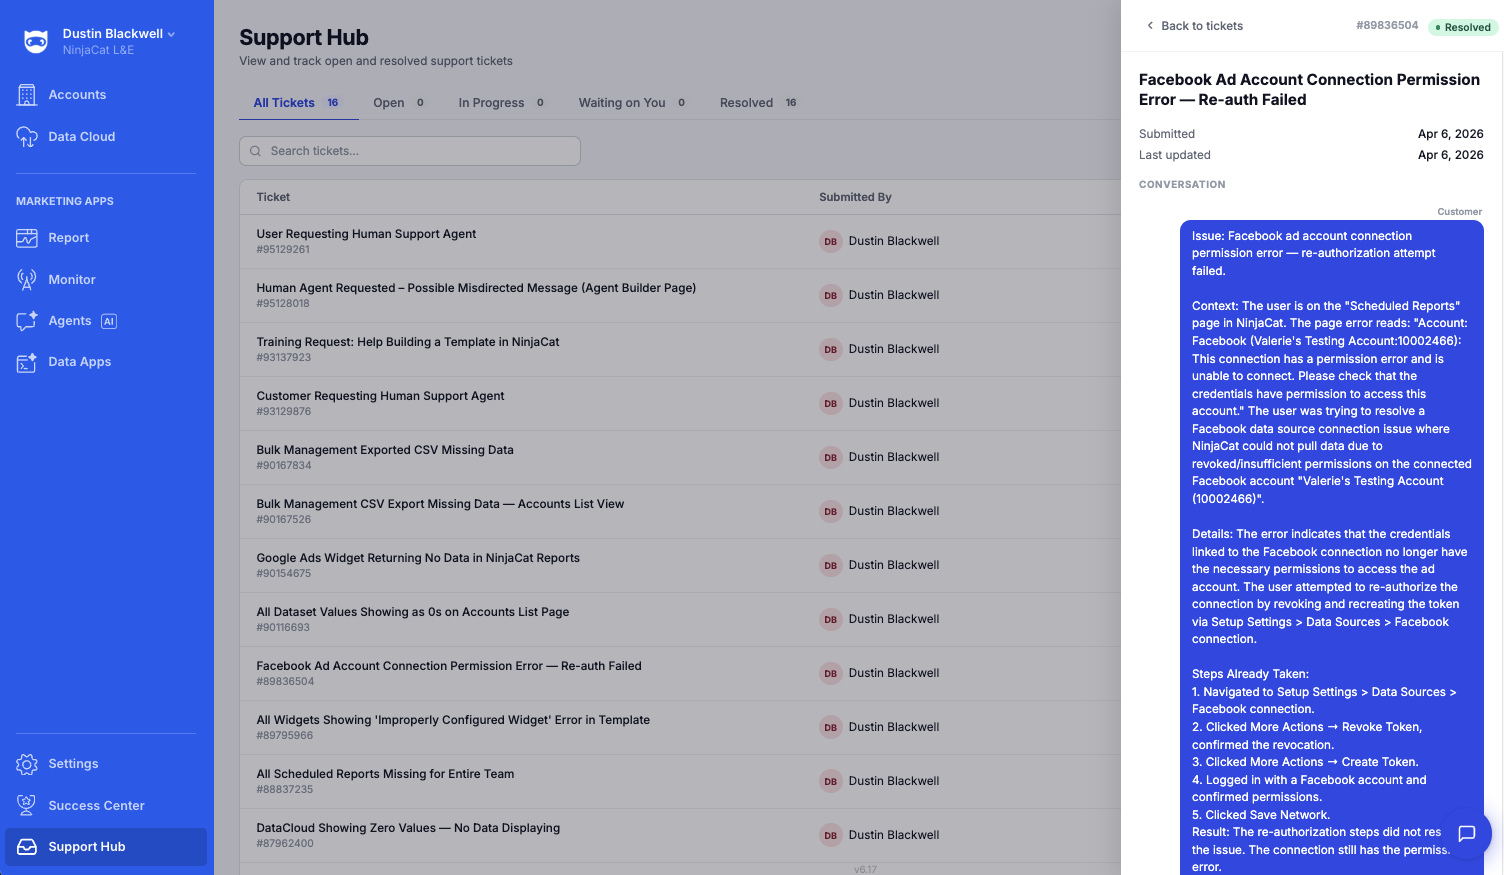Open Data Cloud icon in sidebar
This screenshot has height=875, width=1504.
pyautogui.click(x=27, y=137)
